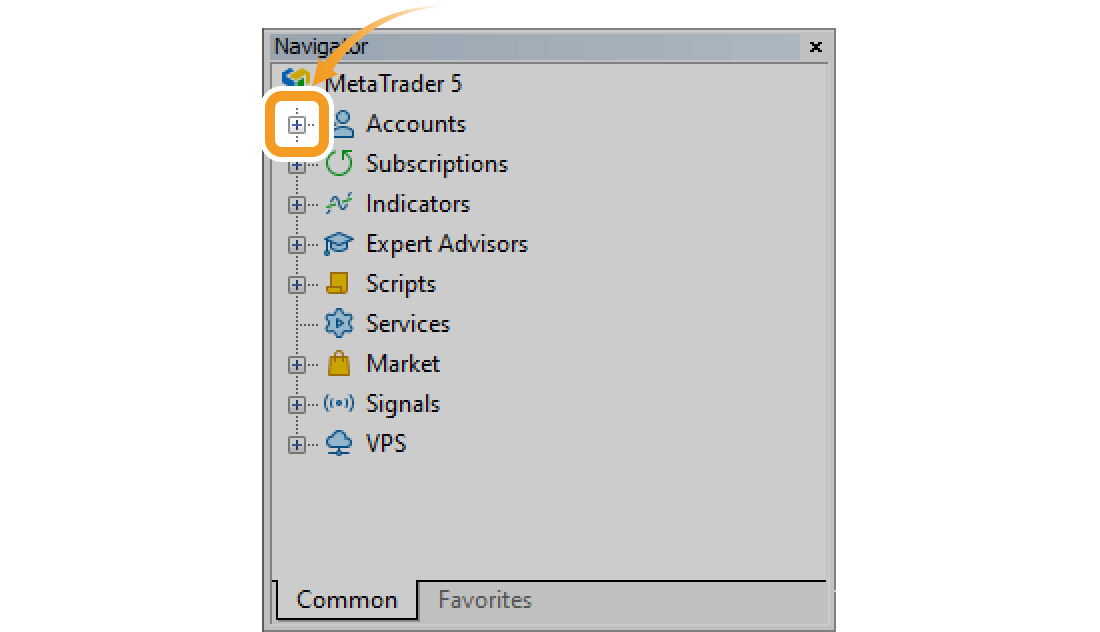Select the Expert Advisors graduation cap icon
1100x632 pixels.
point(339,244)
